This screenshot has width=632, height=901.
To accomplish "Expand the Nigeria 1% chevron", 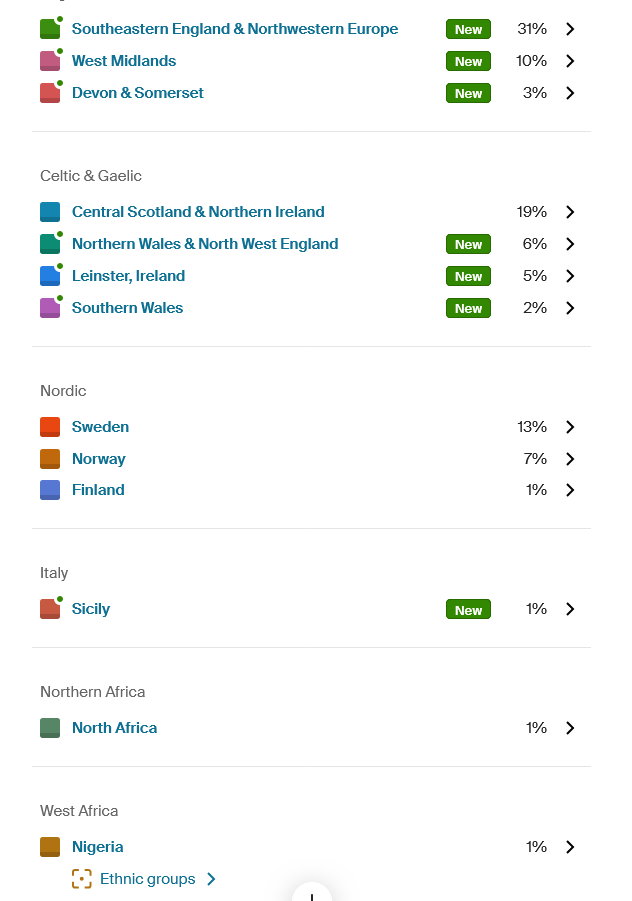I will tap(570, 847).
